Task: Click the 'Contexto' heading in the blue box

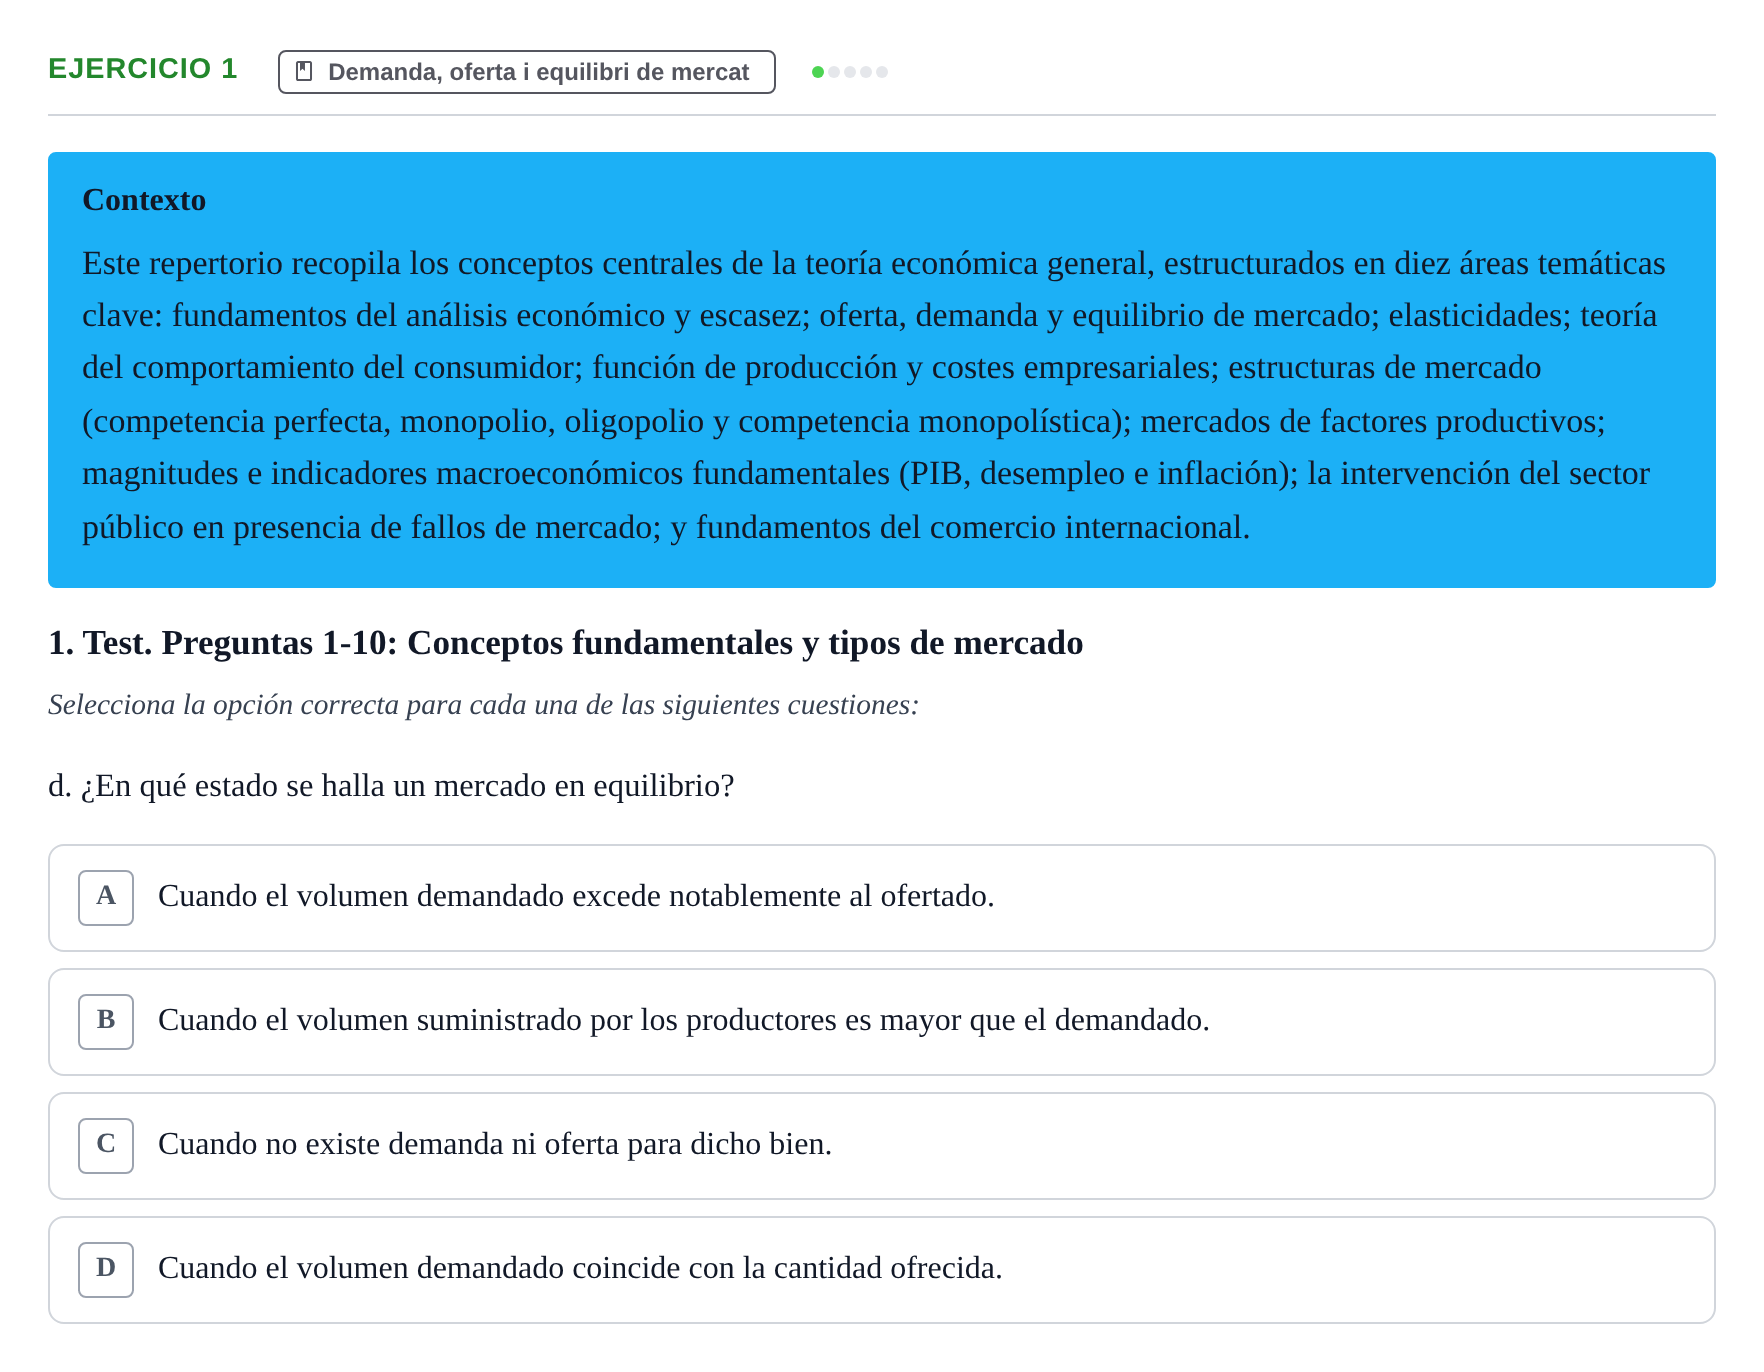Action: [144, 200]
